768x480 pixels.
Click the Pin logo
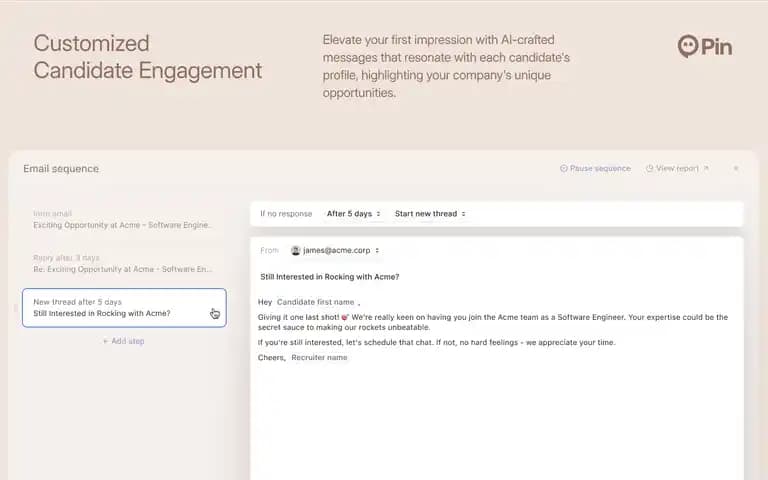[705, 47]
